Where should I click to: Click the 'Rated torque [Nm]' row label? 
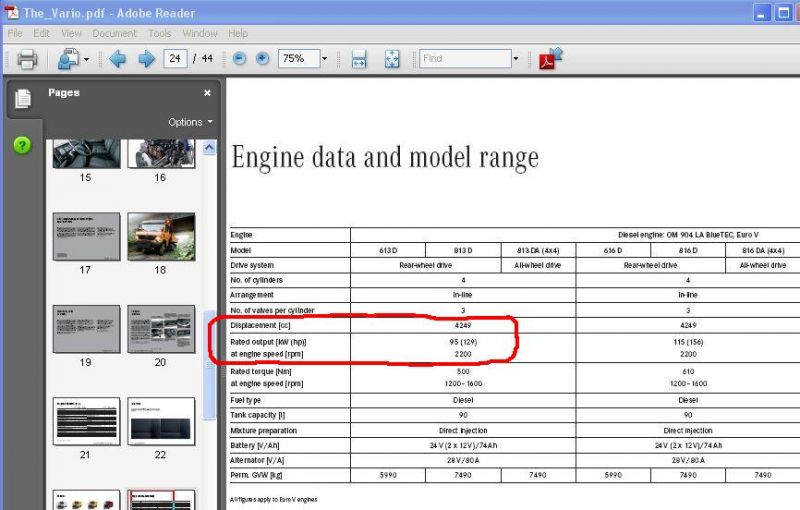[x=261, y=371]
